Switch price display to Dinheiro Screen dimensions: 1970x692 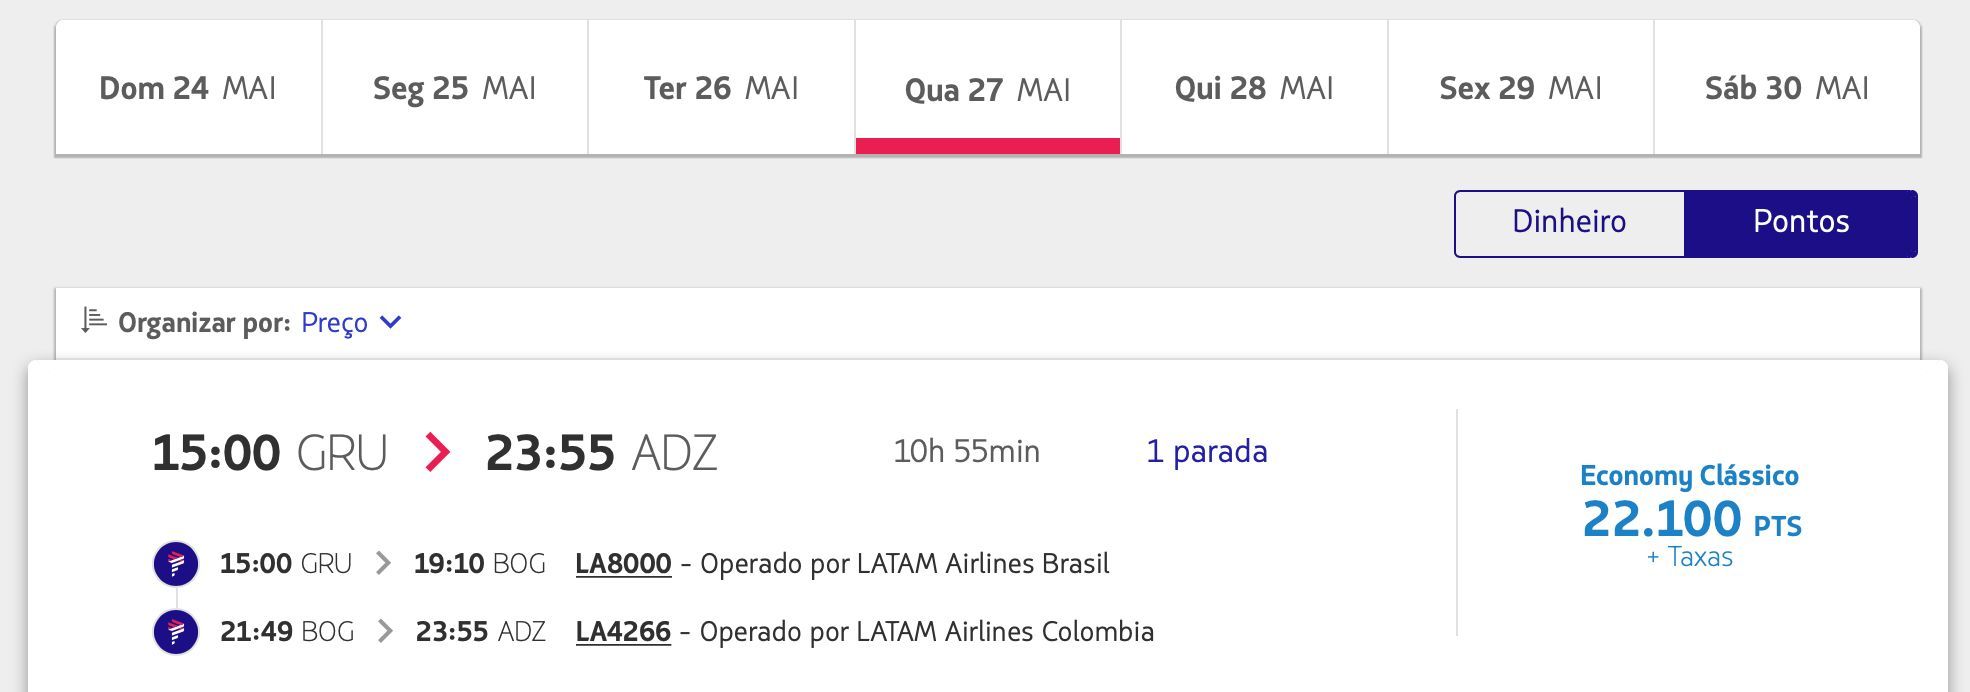[1569, 223]
